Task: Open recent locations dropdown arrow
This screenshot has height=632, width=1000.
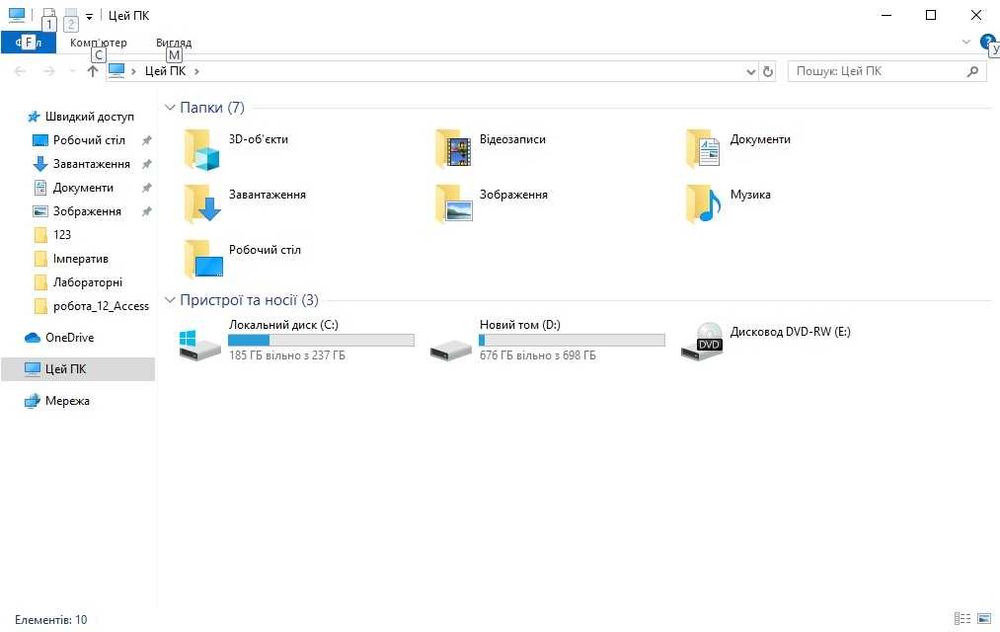Action: [73, 71]
